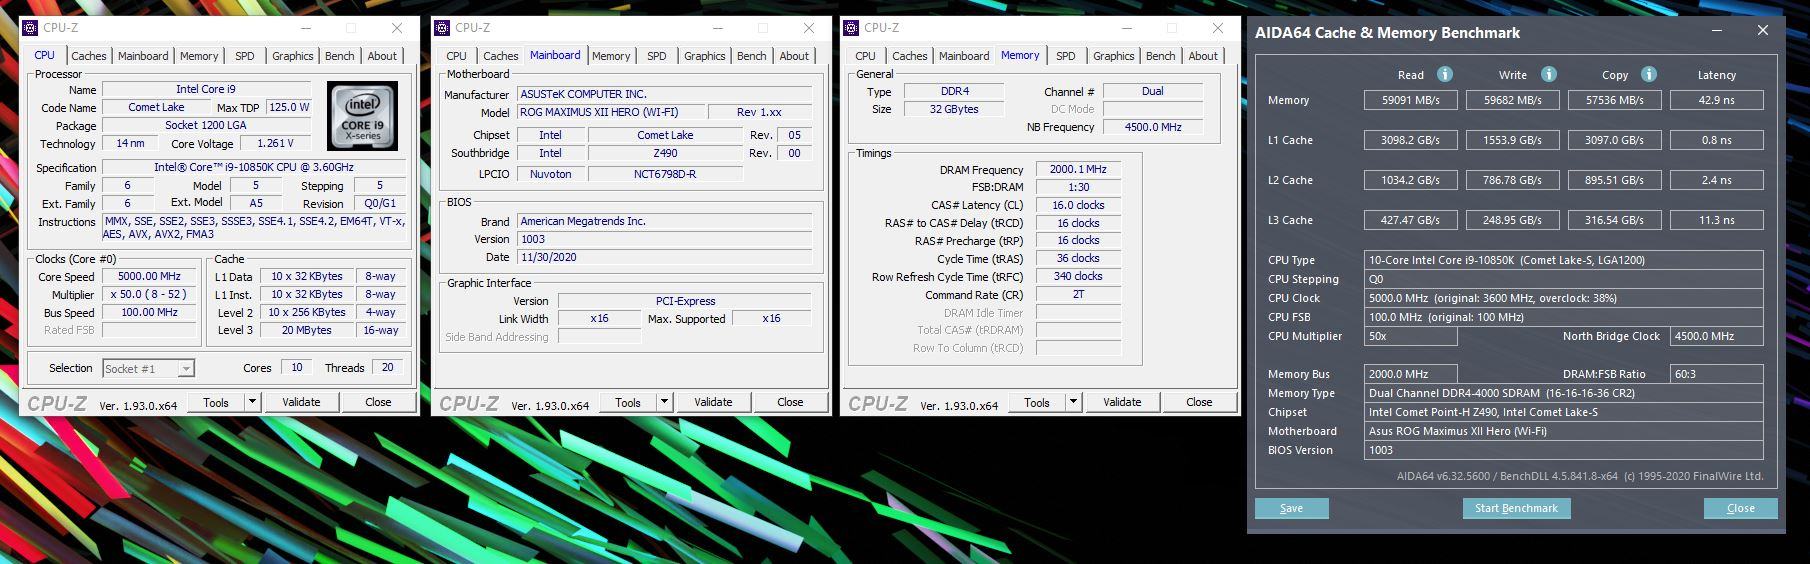Click Core Speed 5000.00 MHz field
Viewport: 1810px width, 564px height.
150,277
